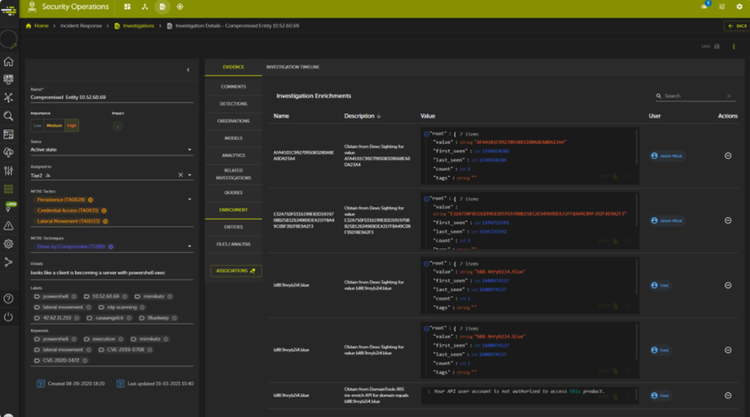The width and height of the screenshot is (750, 417).
Task: Click the cloud notification icon with badge
Action: 705,6
